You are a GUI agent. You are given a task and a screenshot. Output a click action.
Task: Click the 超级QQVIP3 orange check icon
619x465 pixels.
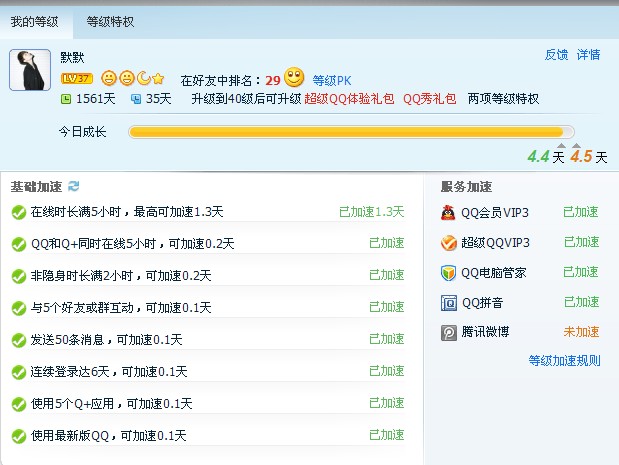pos(448,243)
